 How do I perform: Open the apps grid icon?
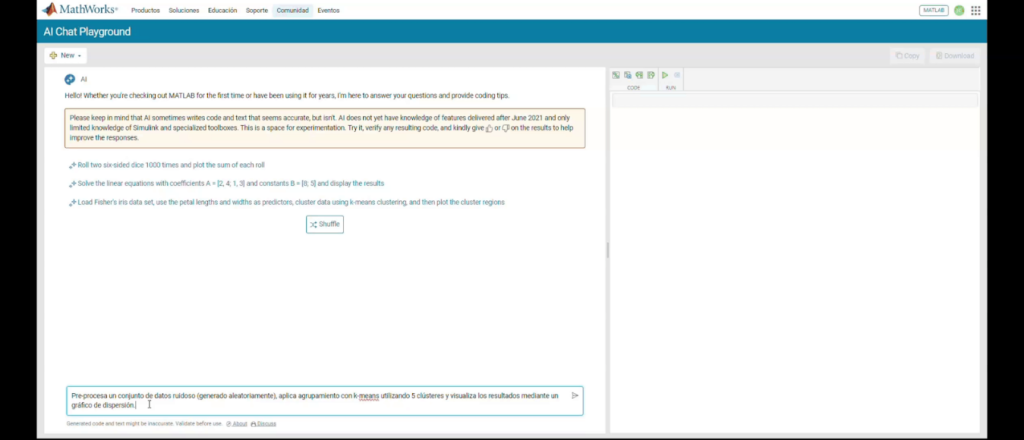(976, 10)
